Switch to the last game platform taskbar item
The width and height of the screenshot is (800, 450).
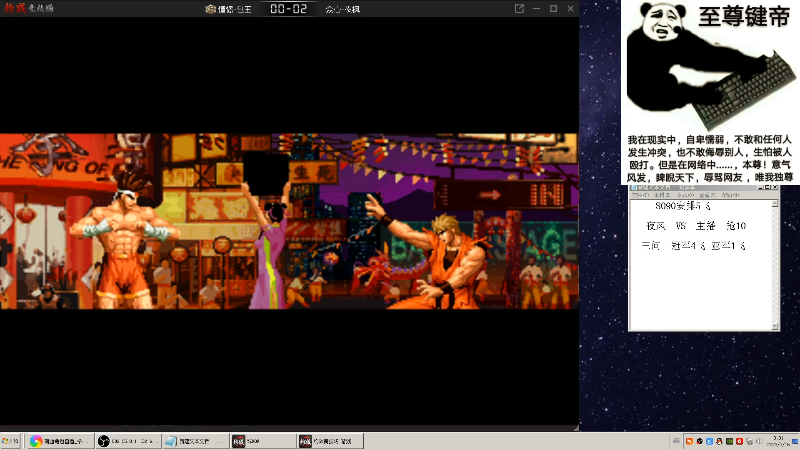coord(330,441)
